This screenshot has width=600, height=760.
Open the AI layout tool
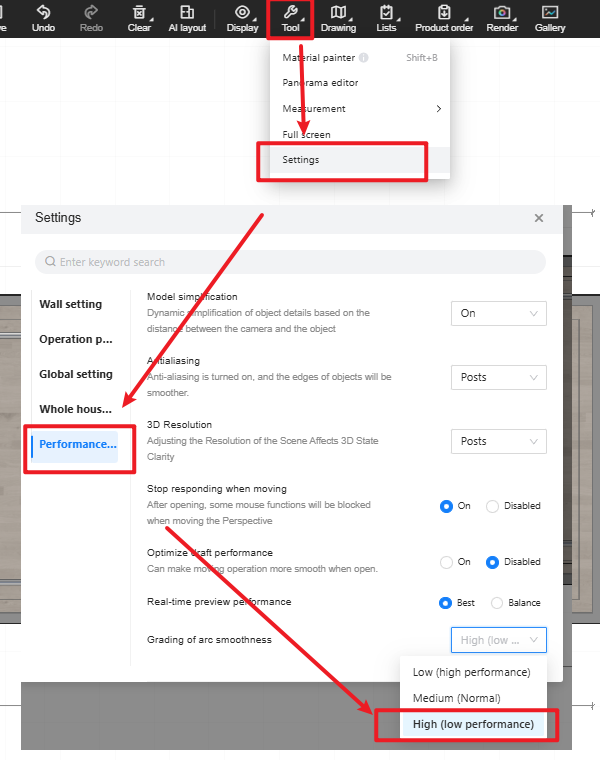pyautogui.click(x=187, y=13)
